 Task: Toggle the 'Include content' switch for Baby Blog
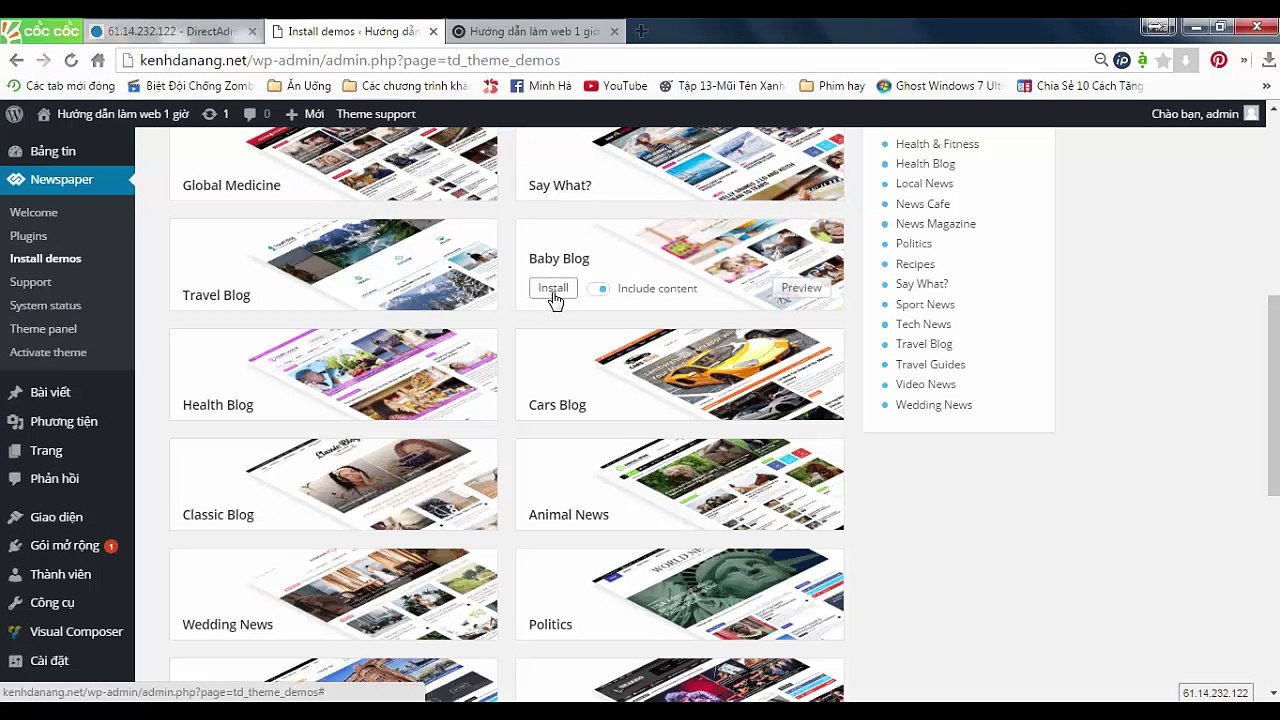point(599,288)
